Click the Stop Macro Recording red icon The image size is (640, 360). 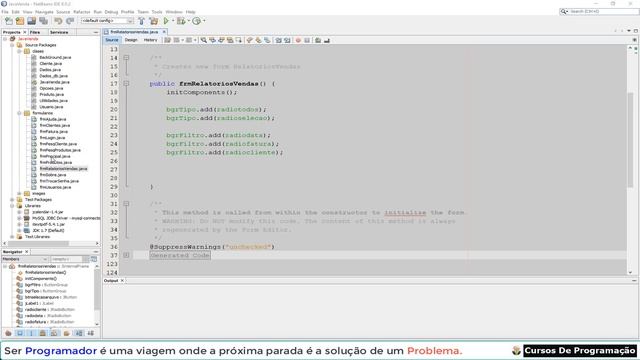tap(298, 40)
